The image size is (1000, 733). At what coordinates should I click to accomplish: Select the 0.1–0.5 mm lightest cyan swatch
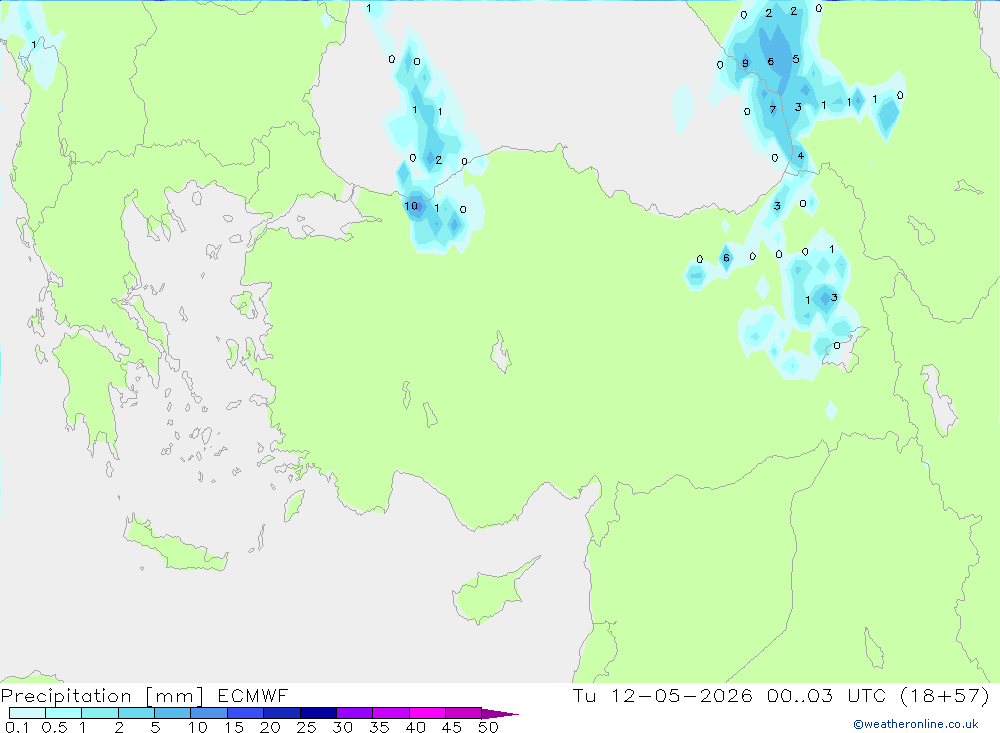(x=27, y=713)
